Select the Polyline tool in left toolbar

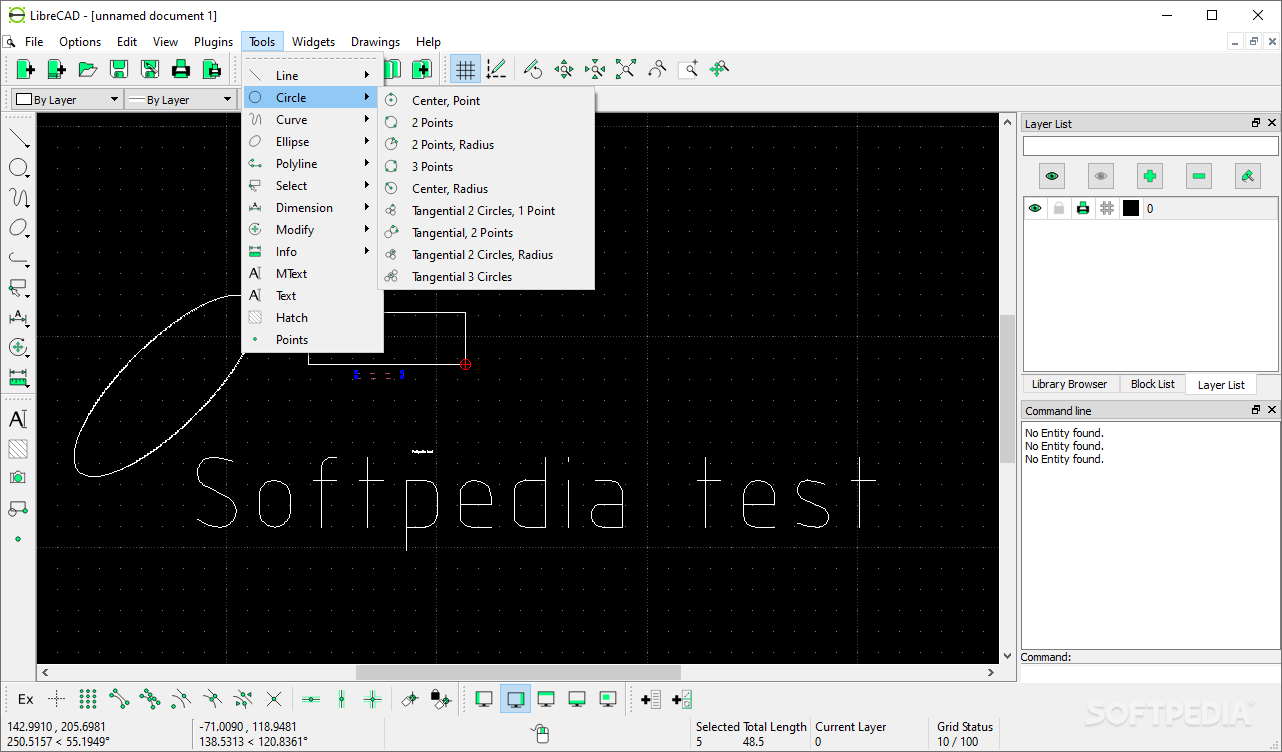click(19, 257)
